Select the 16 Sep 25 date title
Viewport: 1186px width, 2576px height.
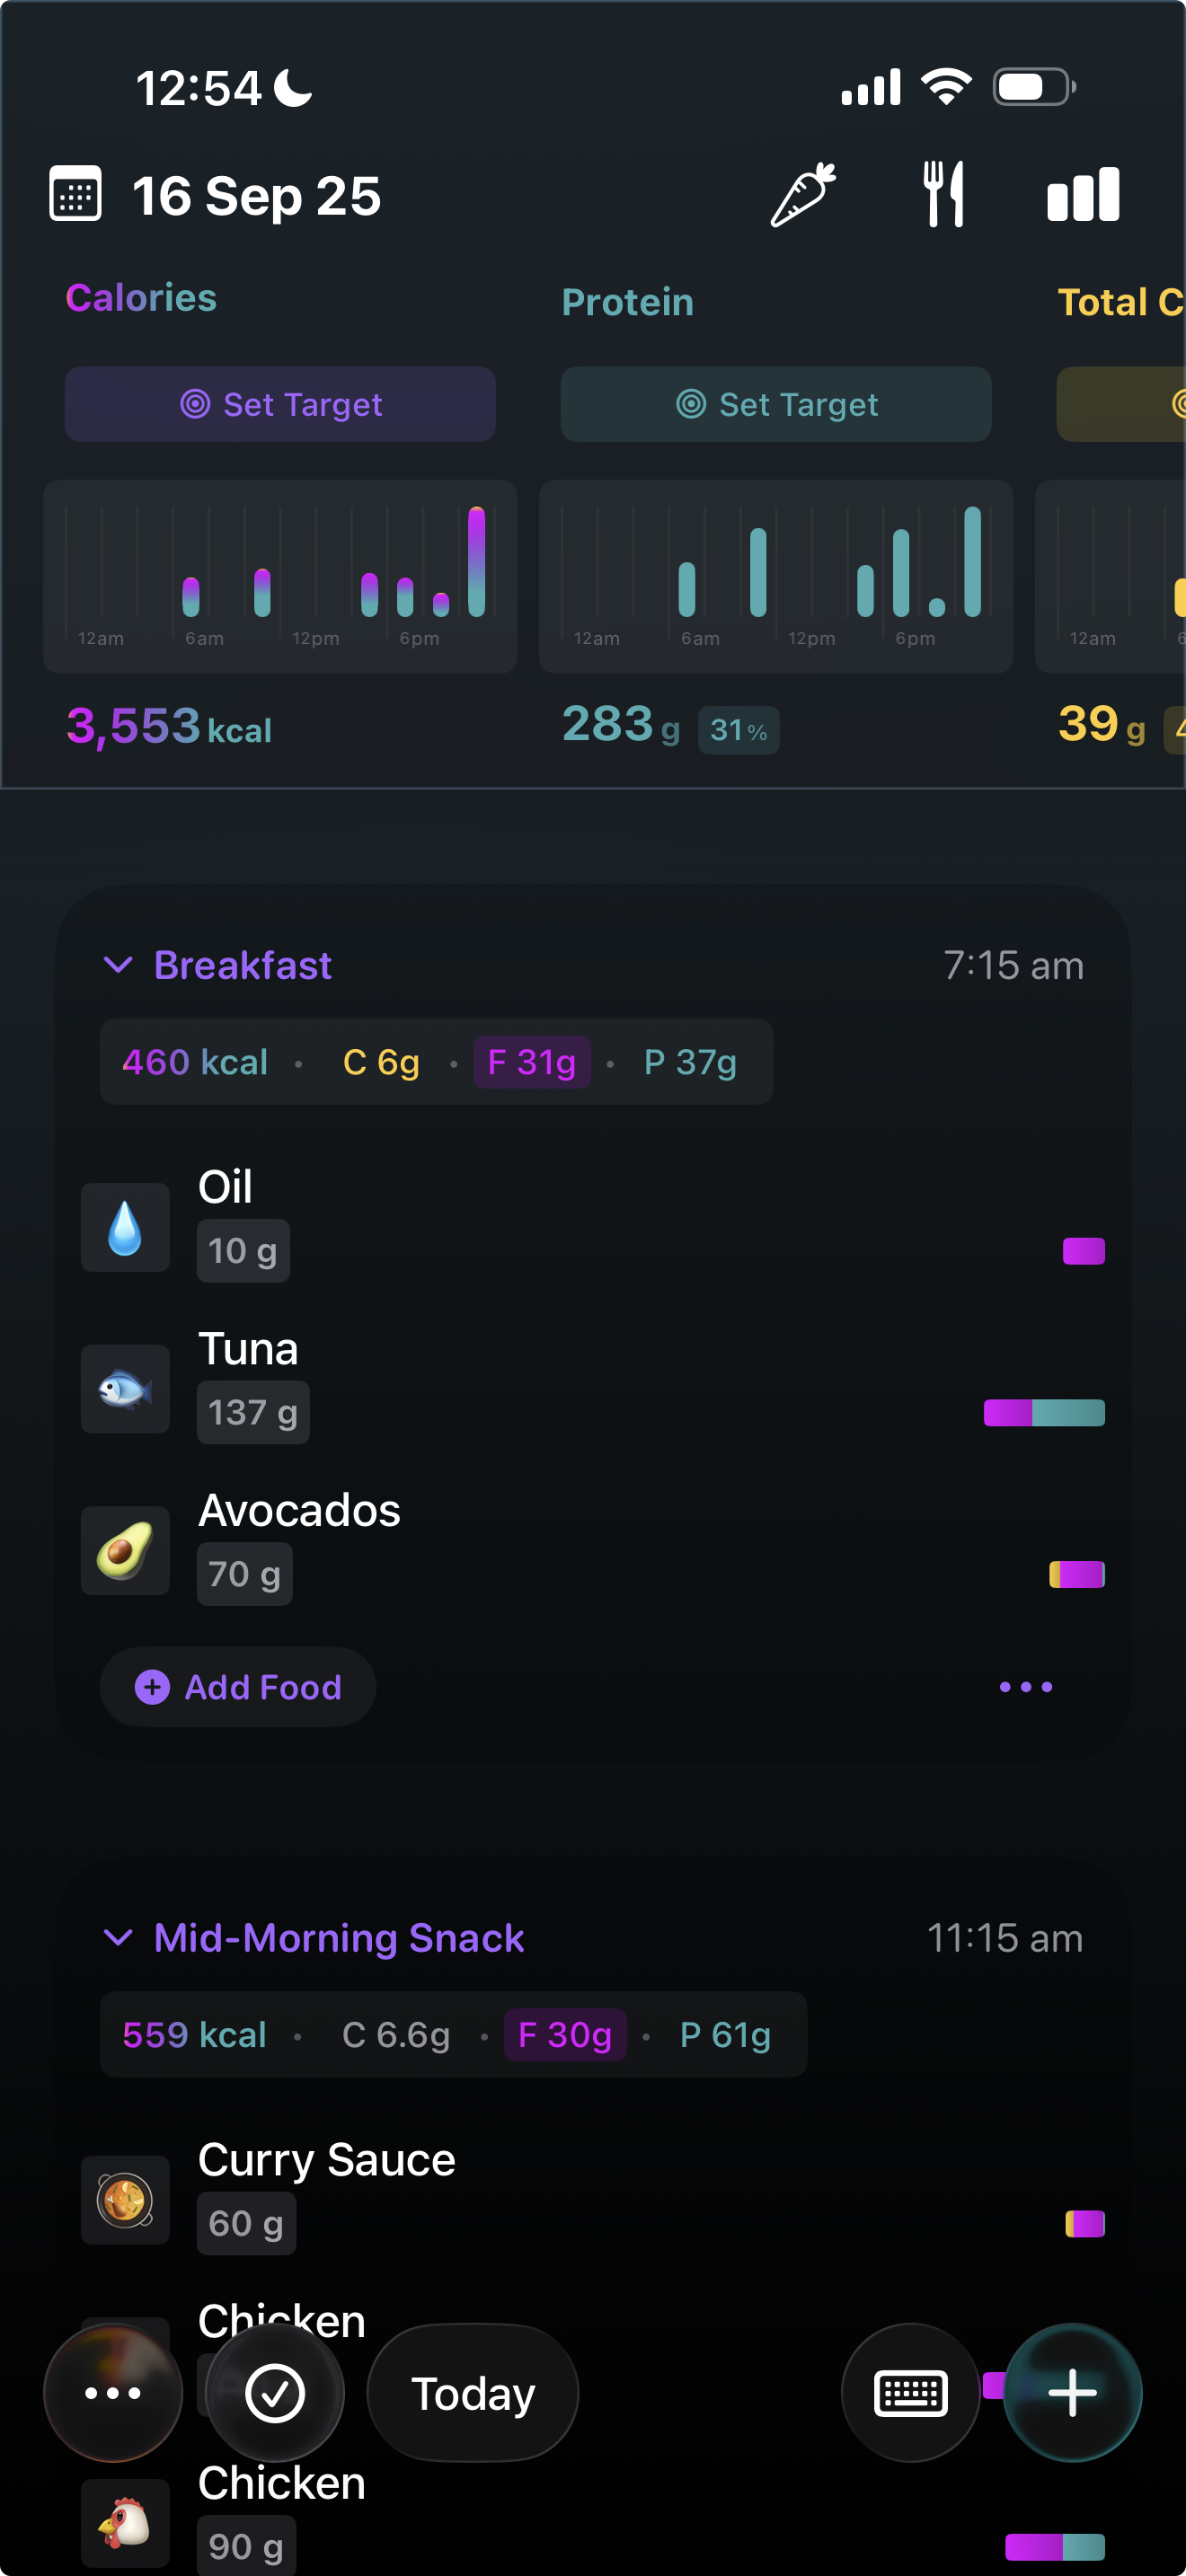[x=257, y=196]
